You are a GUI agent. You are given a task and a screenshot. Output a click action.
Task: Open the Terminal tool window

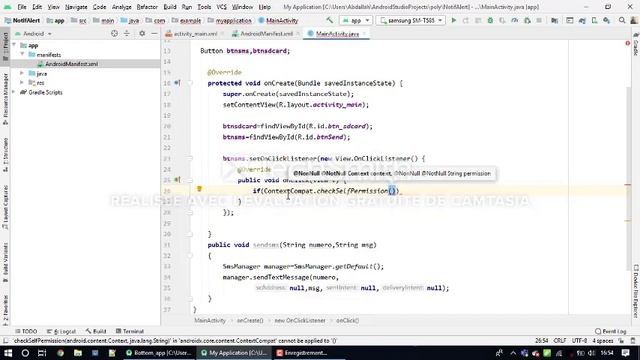130,331
